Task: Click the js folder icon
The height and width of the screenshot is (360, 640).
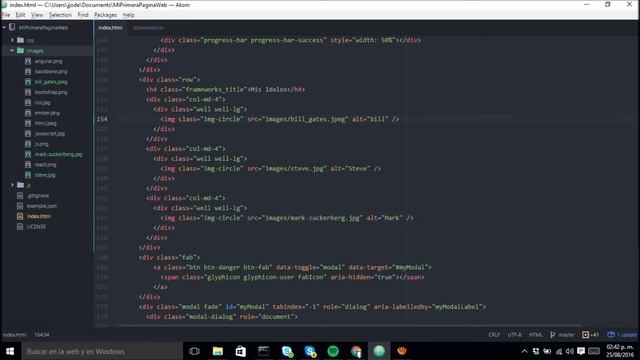Action: coord(20,185)
